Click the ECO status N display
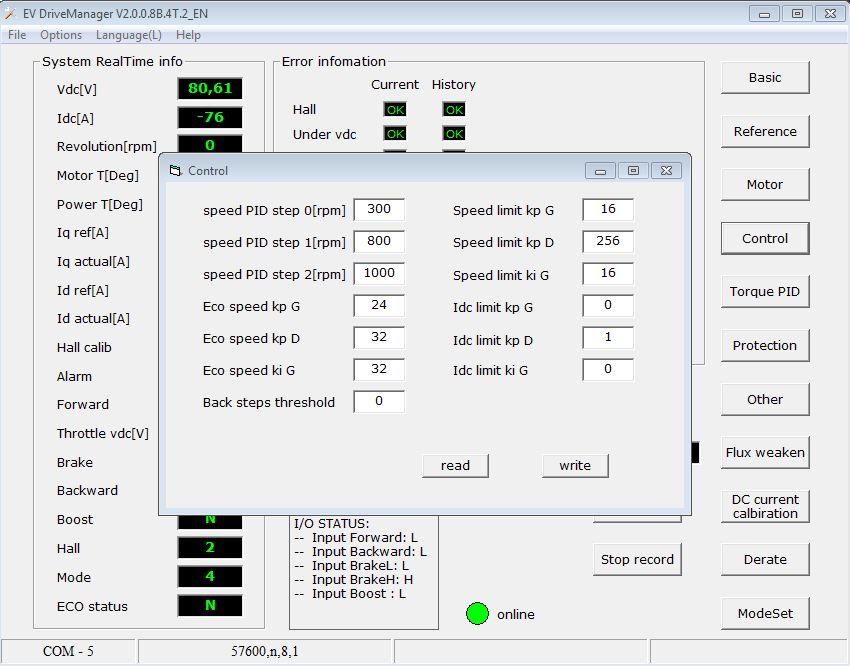This screenshot has width=850, height=666. click(x=210, y=605)
